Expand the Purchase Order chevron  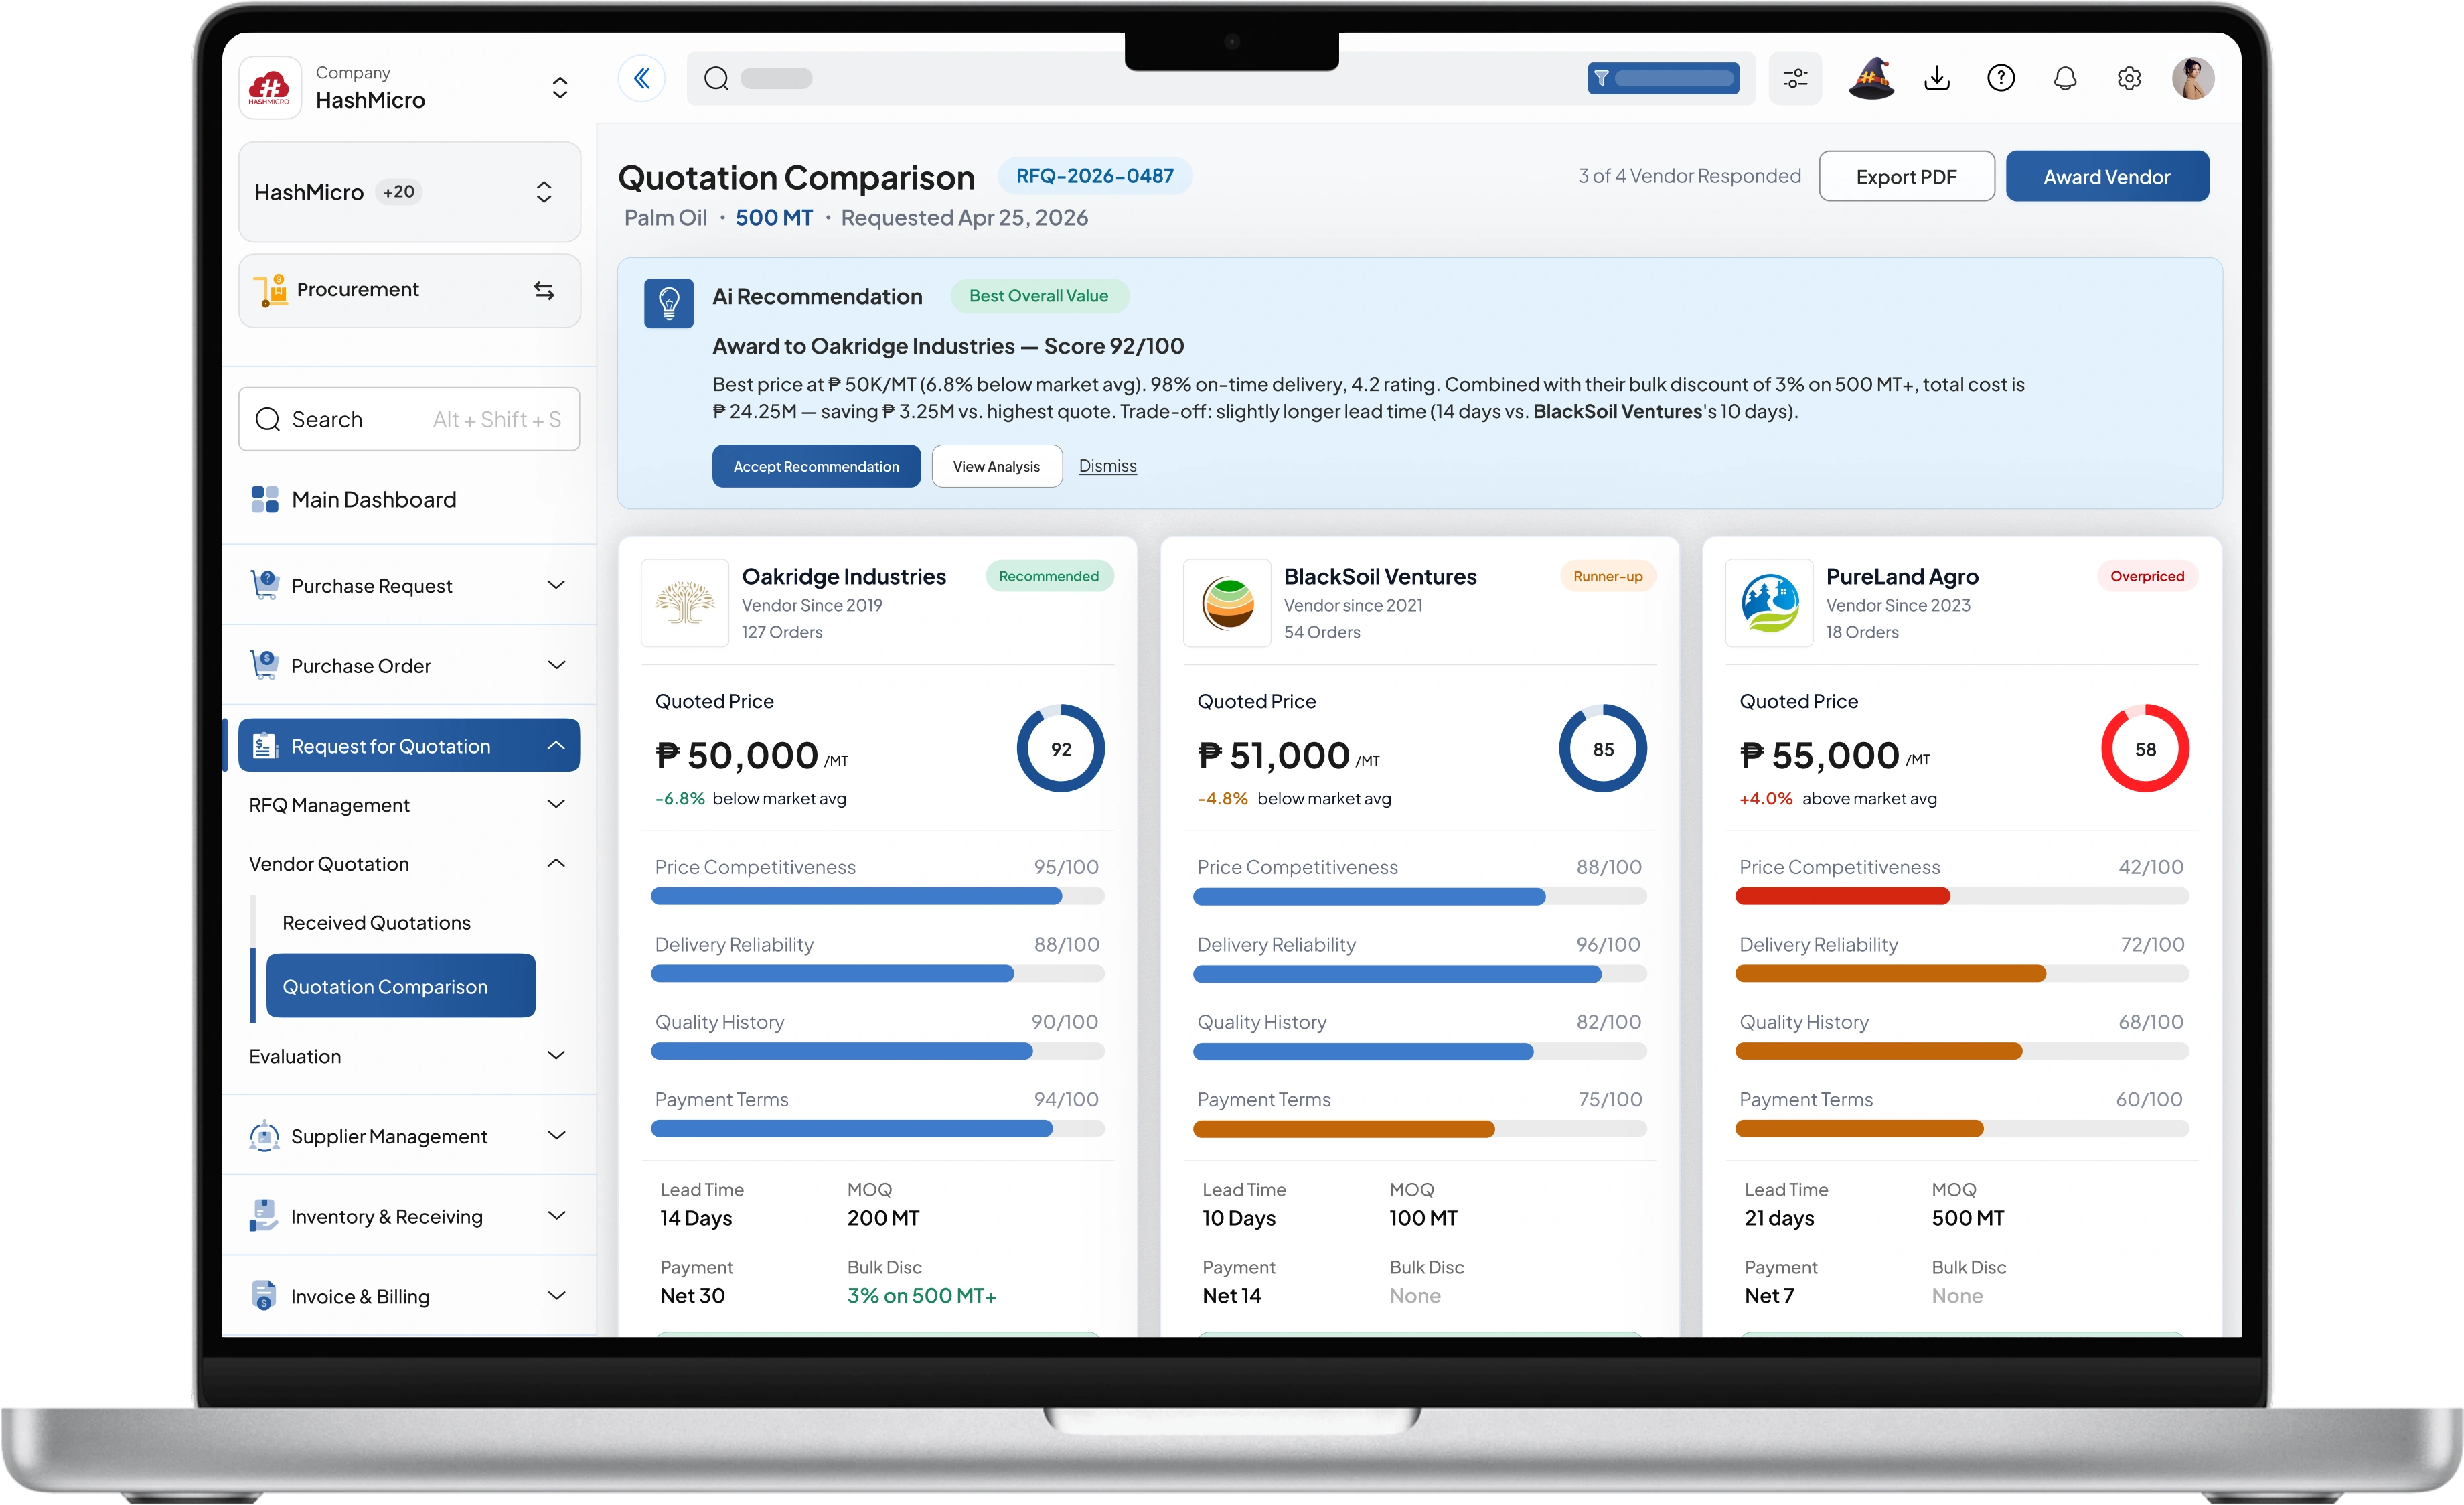[x=556, y=665]
